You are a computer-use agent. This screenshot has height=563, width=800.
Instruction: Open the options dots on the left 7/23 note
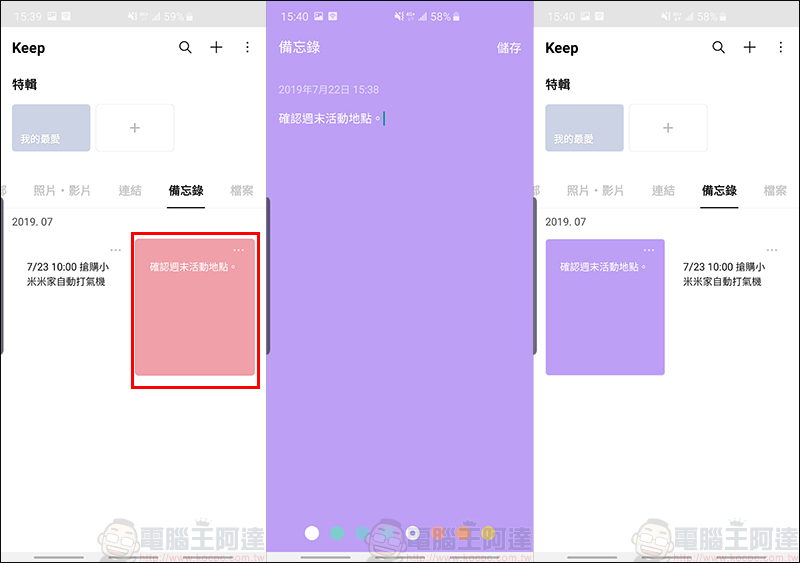click(x=116, y=250)
